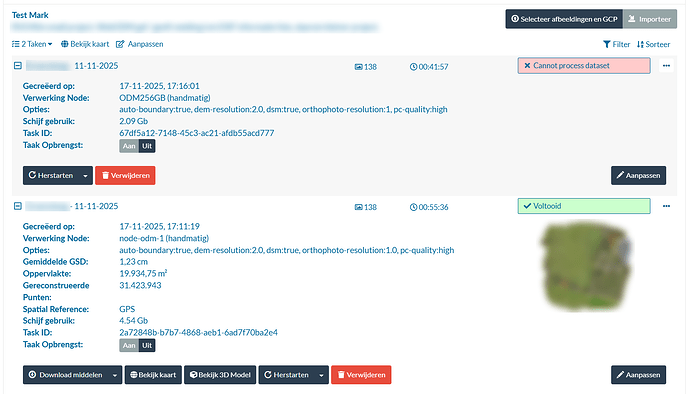Click ODM256GB (handmatig) node value
Screen dimensions: 690x394
pyautogui.click(x=165, y=98)
